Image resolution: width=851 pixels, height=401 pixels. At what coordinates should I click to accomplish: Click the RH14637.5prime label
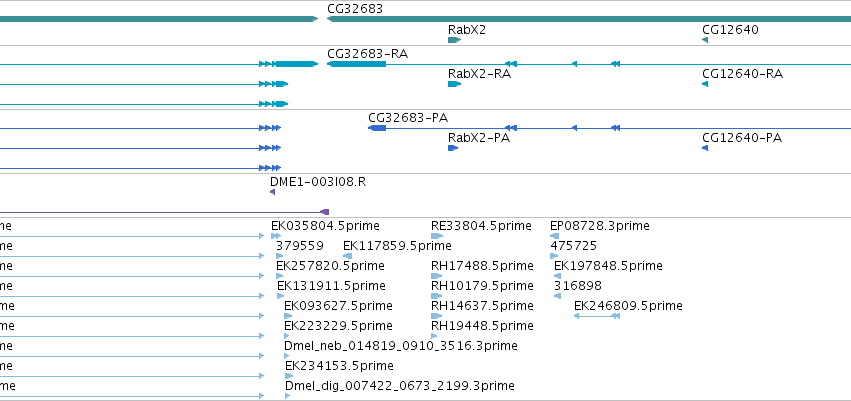(482, 306)
